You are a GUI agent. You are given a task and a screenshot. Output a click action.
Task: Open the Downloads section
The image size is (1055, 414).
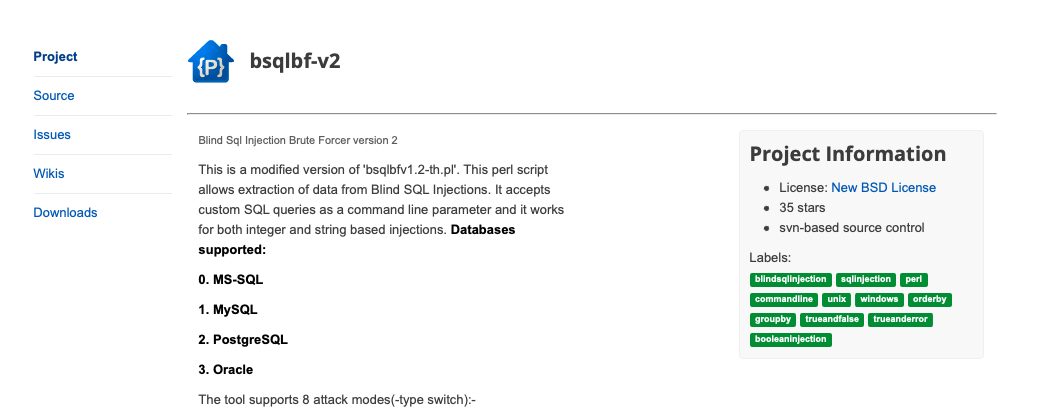65,213
